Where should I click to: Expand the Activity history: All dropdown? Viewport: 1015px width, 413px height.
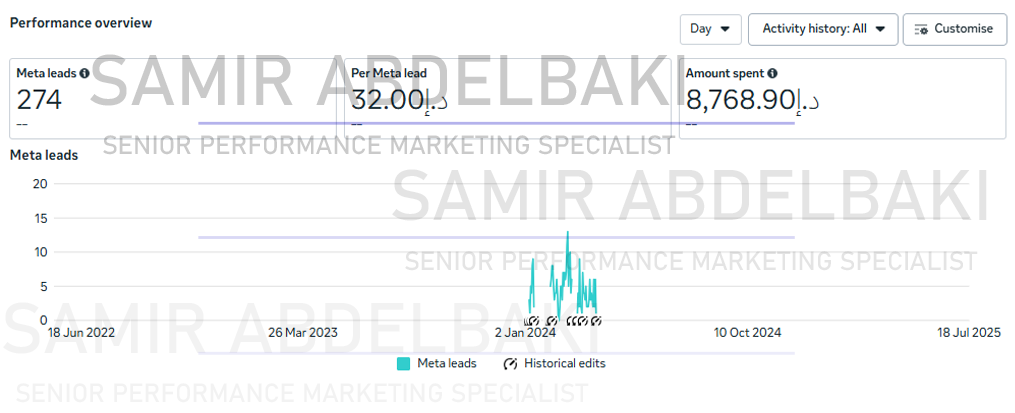823,29
